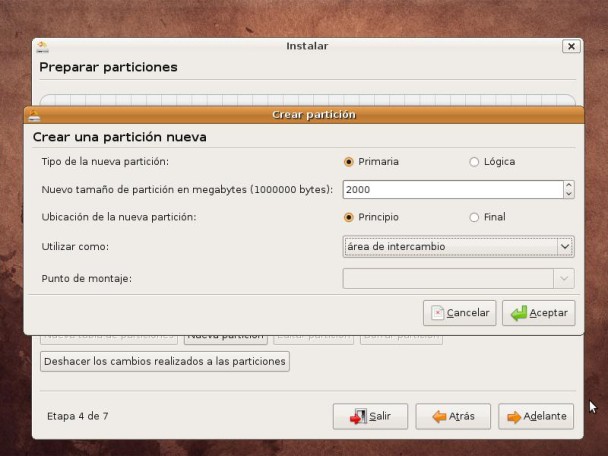Decrease partition size with down stepper arrow
Screen dimensions: 608x456
pos(569,194)
